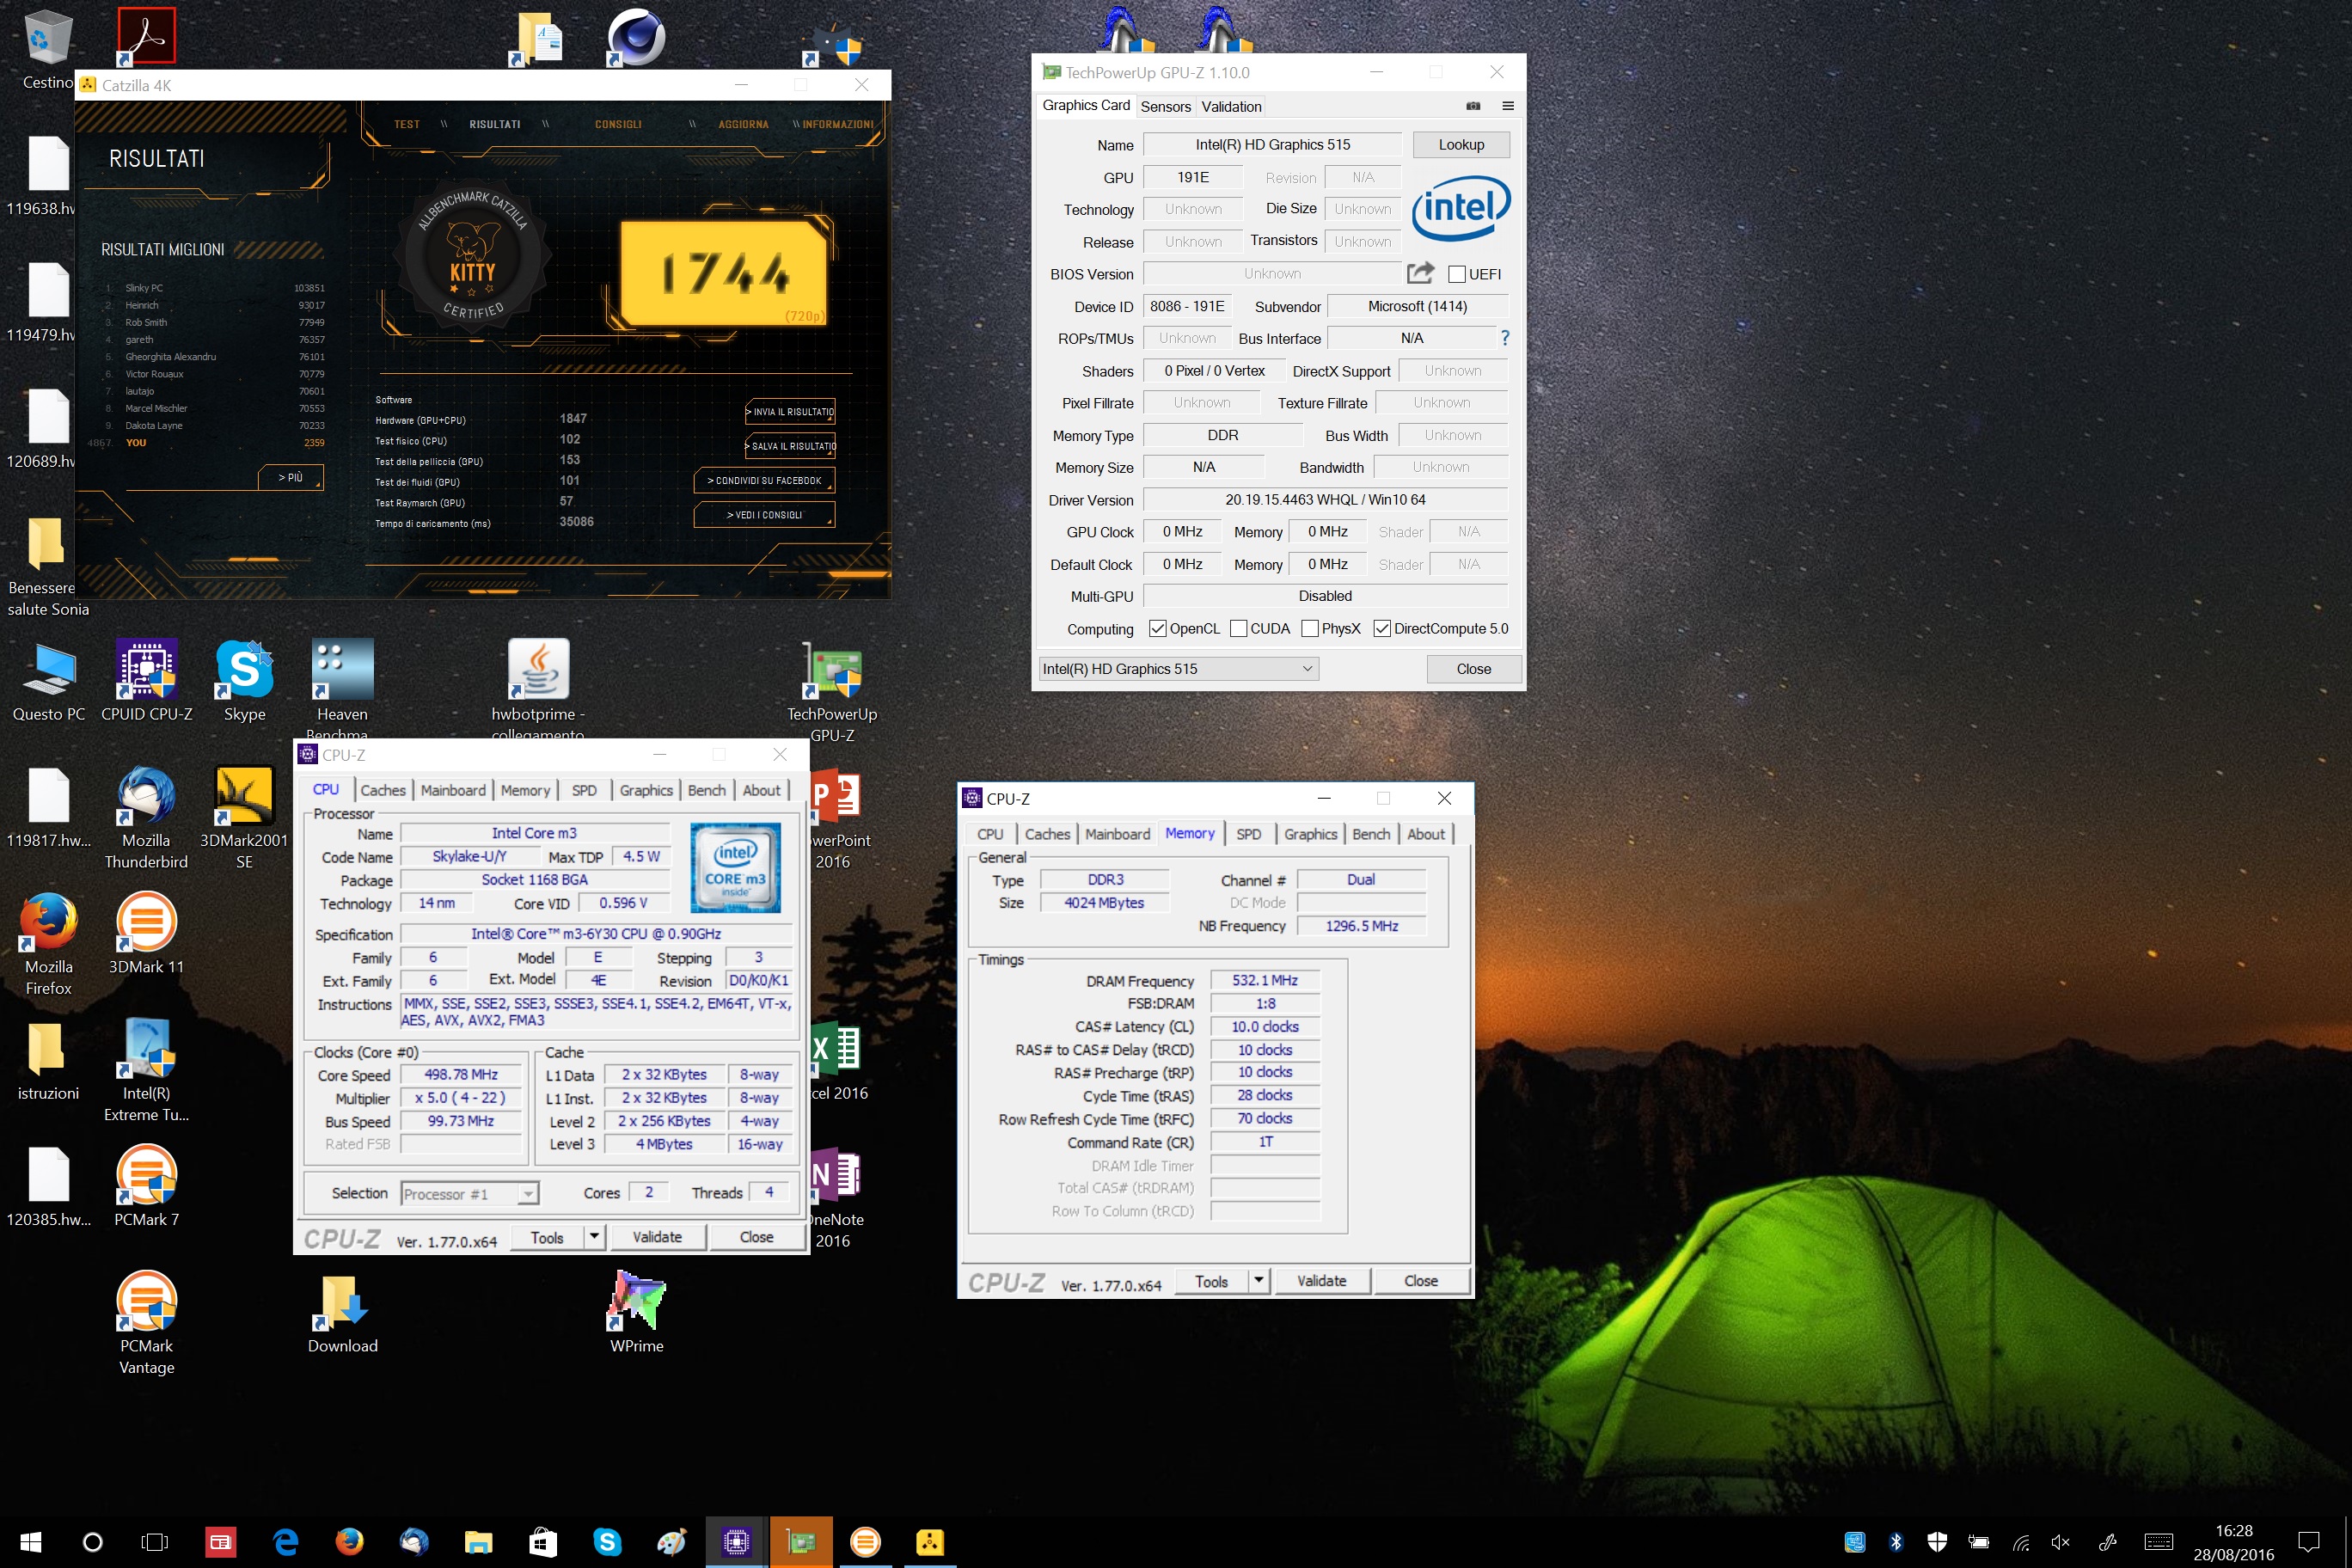Click VEDI I CONSIGLI button
Screen dimensions: 2352x1568
764,514
